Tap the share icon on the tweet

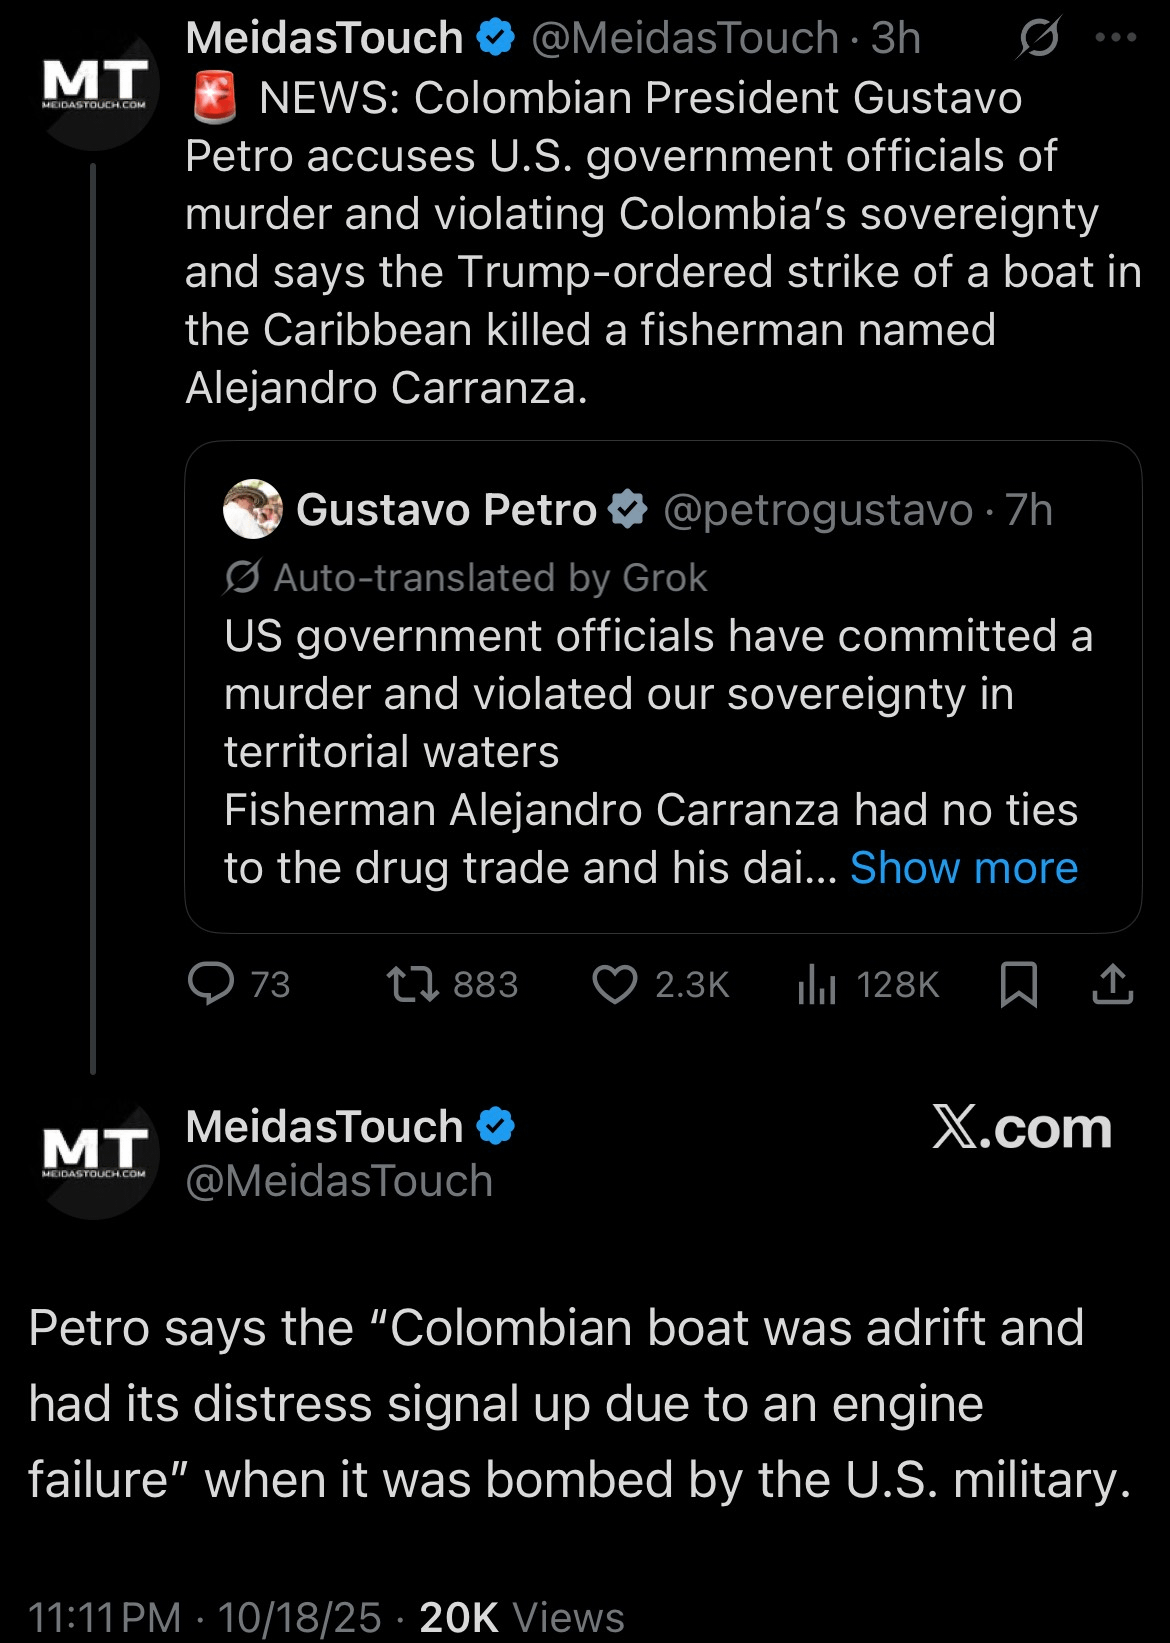[x=1112, y=984]
